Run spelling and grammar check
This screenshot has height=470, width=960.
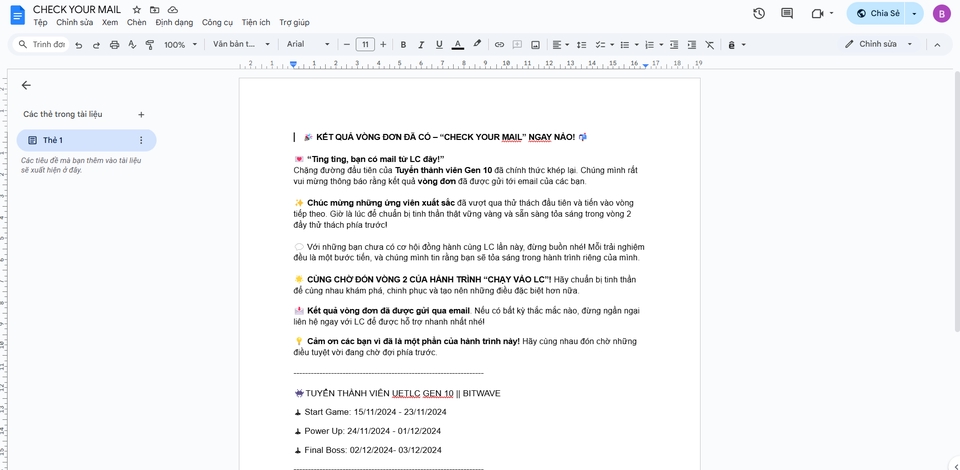(x=132, y=45)
